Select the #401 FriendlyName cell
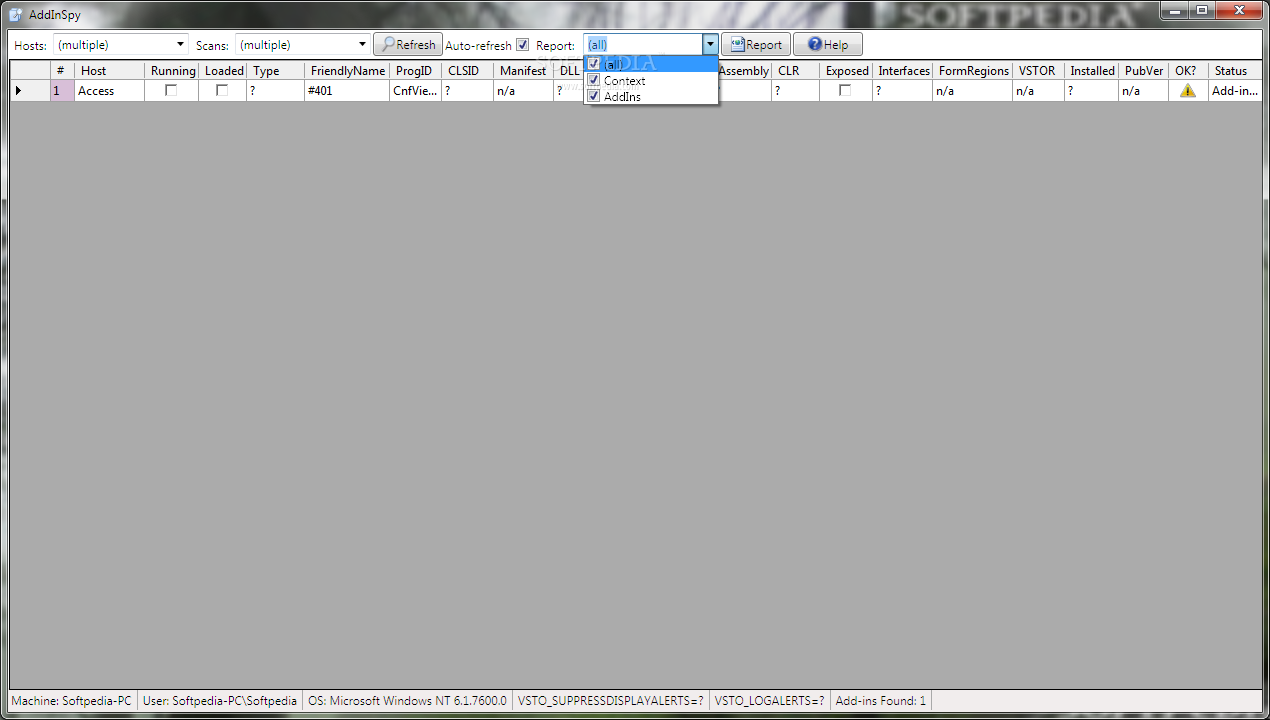The height and width of the screenshot is (720, 1270). pyautogui.click(x=347, y=91)
